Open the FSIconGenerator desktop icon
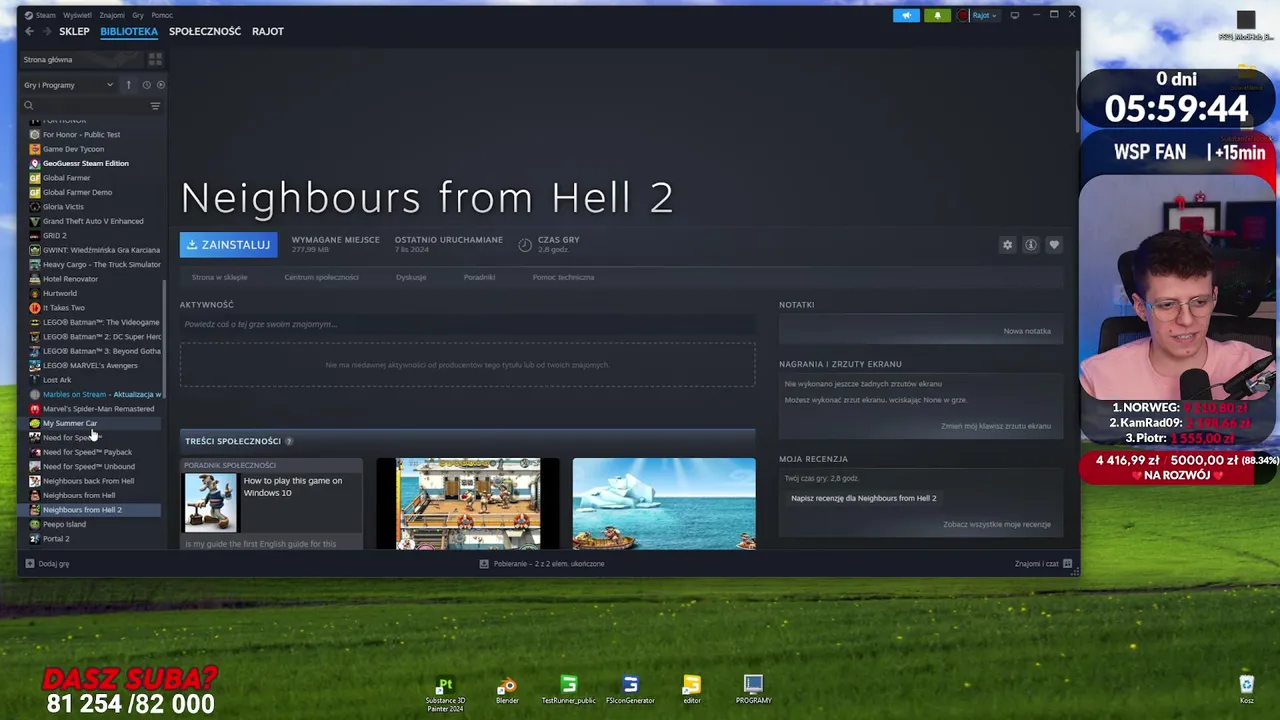This screenshot has height=720, width=1280. pyautogui.click(x=630, y=689)
